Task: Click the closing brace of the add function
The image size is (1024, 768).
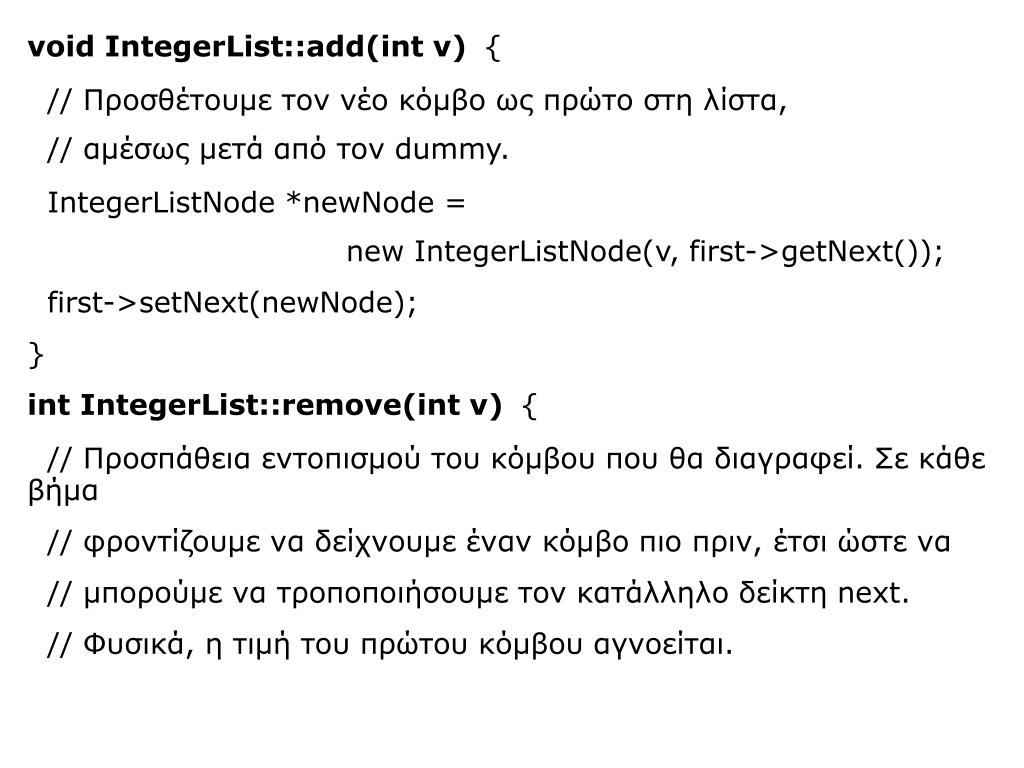Action: click(36, 355)
